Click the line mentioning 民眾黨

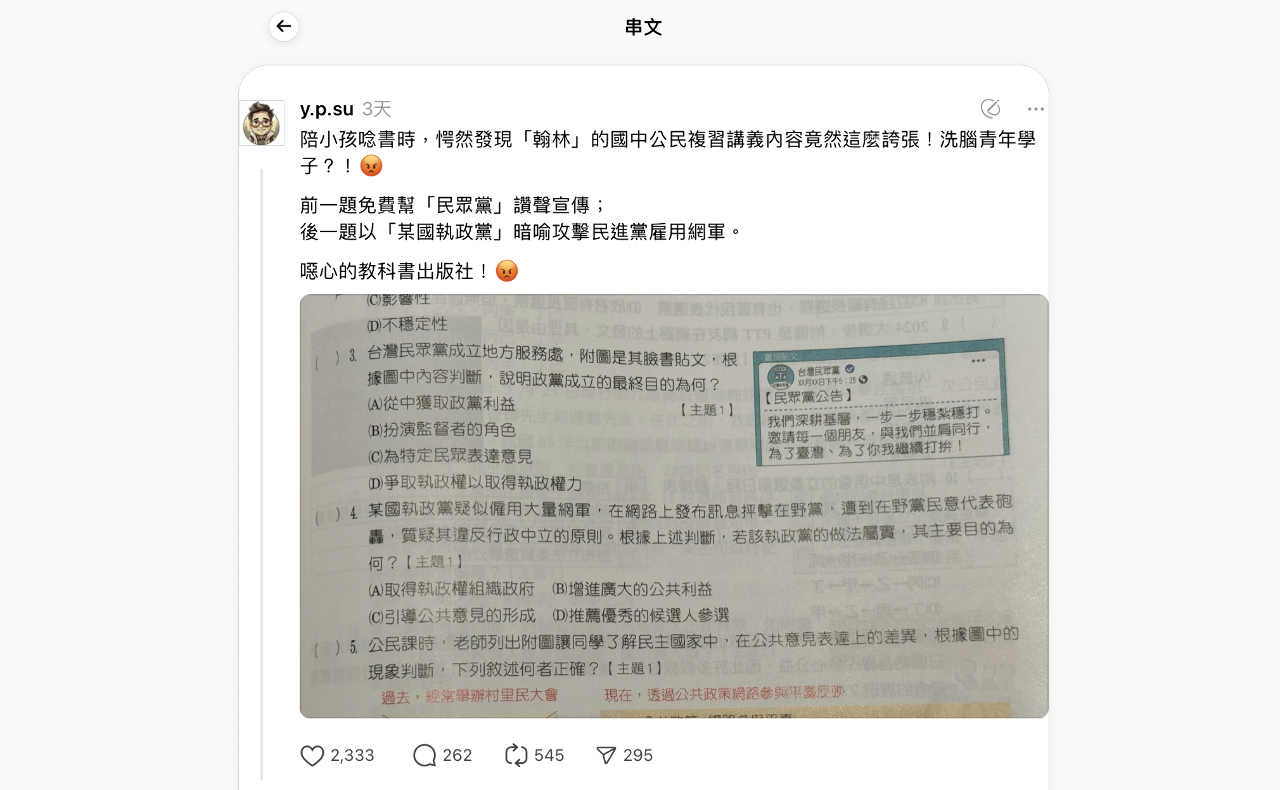[454, 205]
